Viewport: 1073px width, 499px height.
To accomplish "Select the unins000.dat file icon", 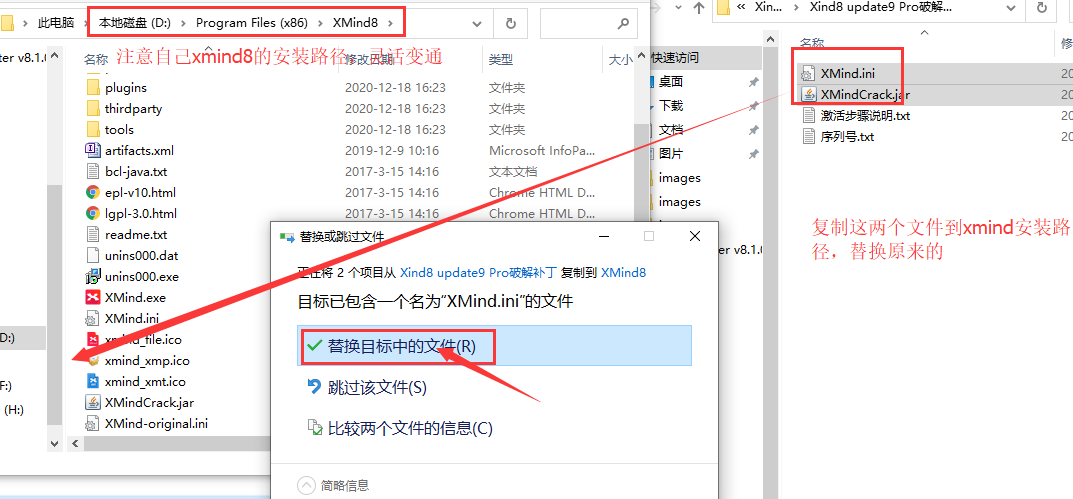I will click(x=93, y=256).
